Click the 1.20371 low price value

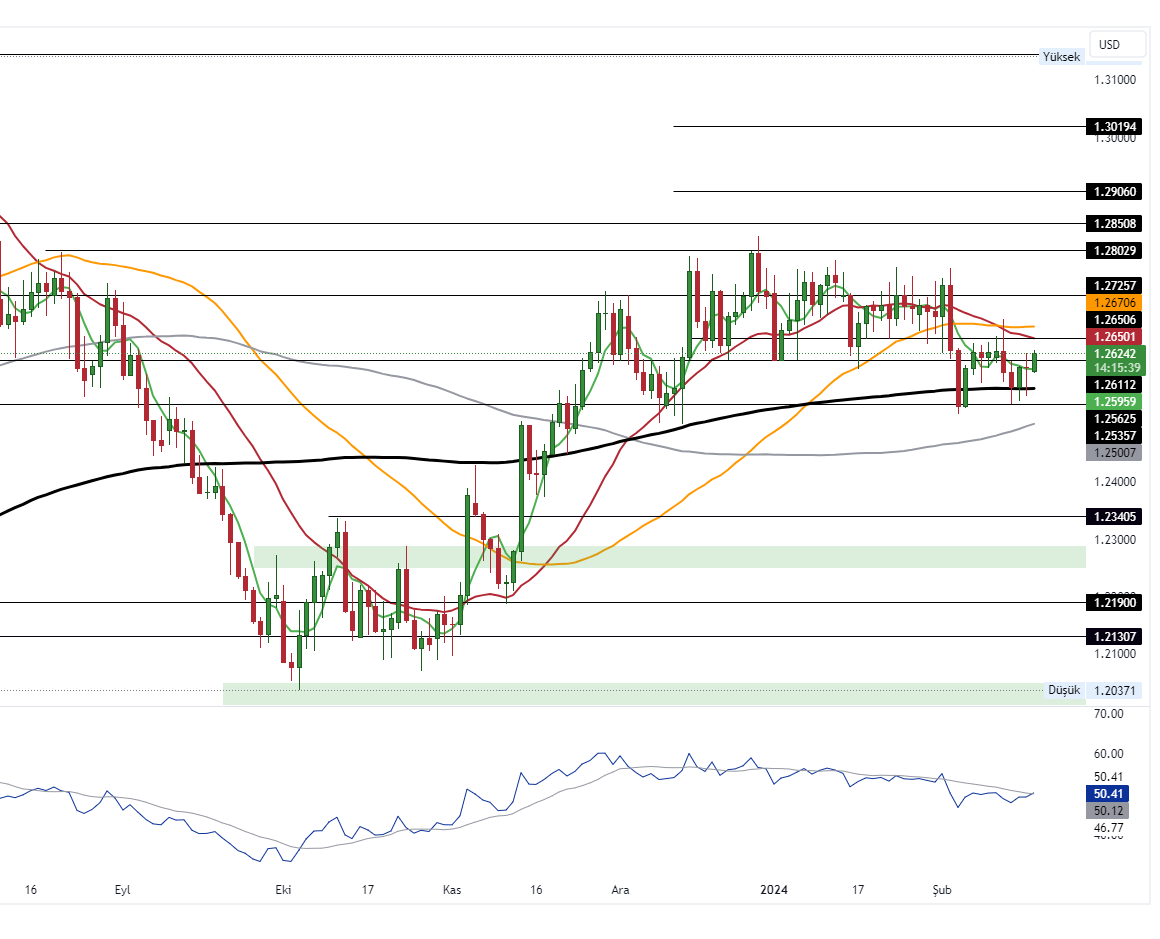[1114, 690]
